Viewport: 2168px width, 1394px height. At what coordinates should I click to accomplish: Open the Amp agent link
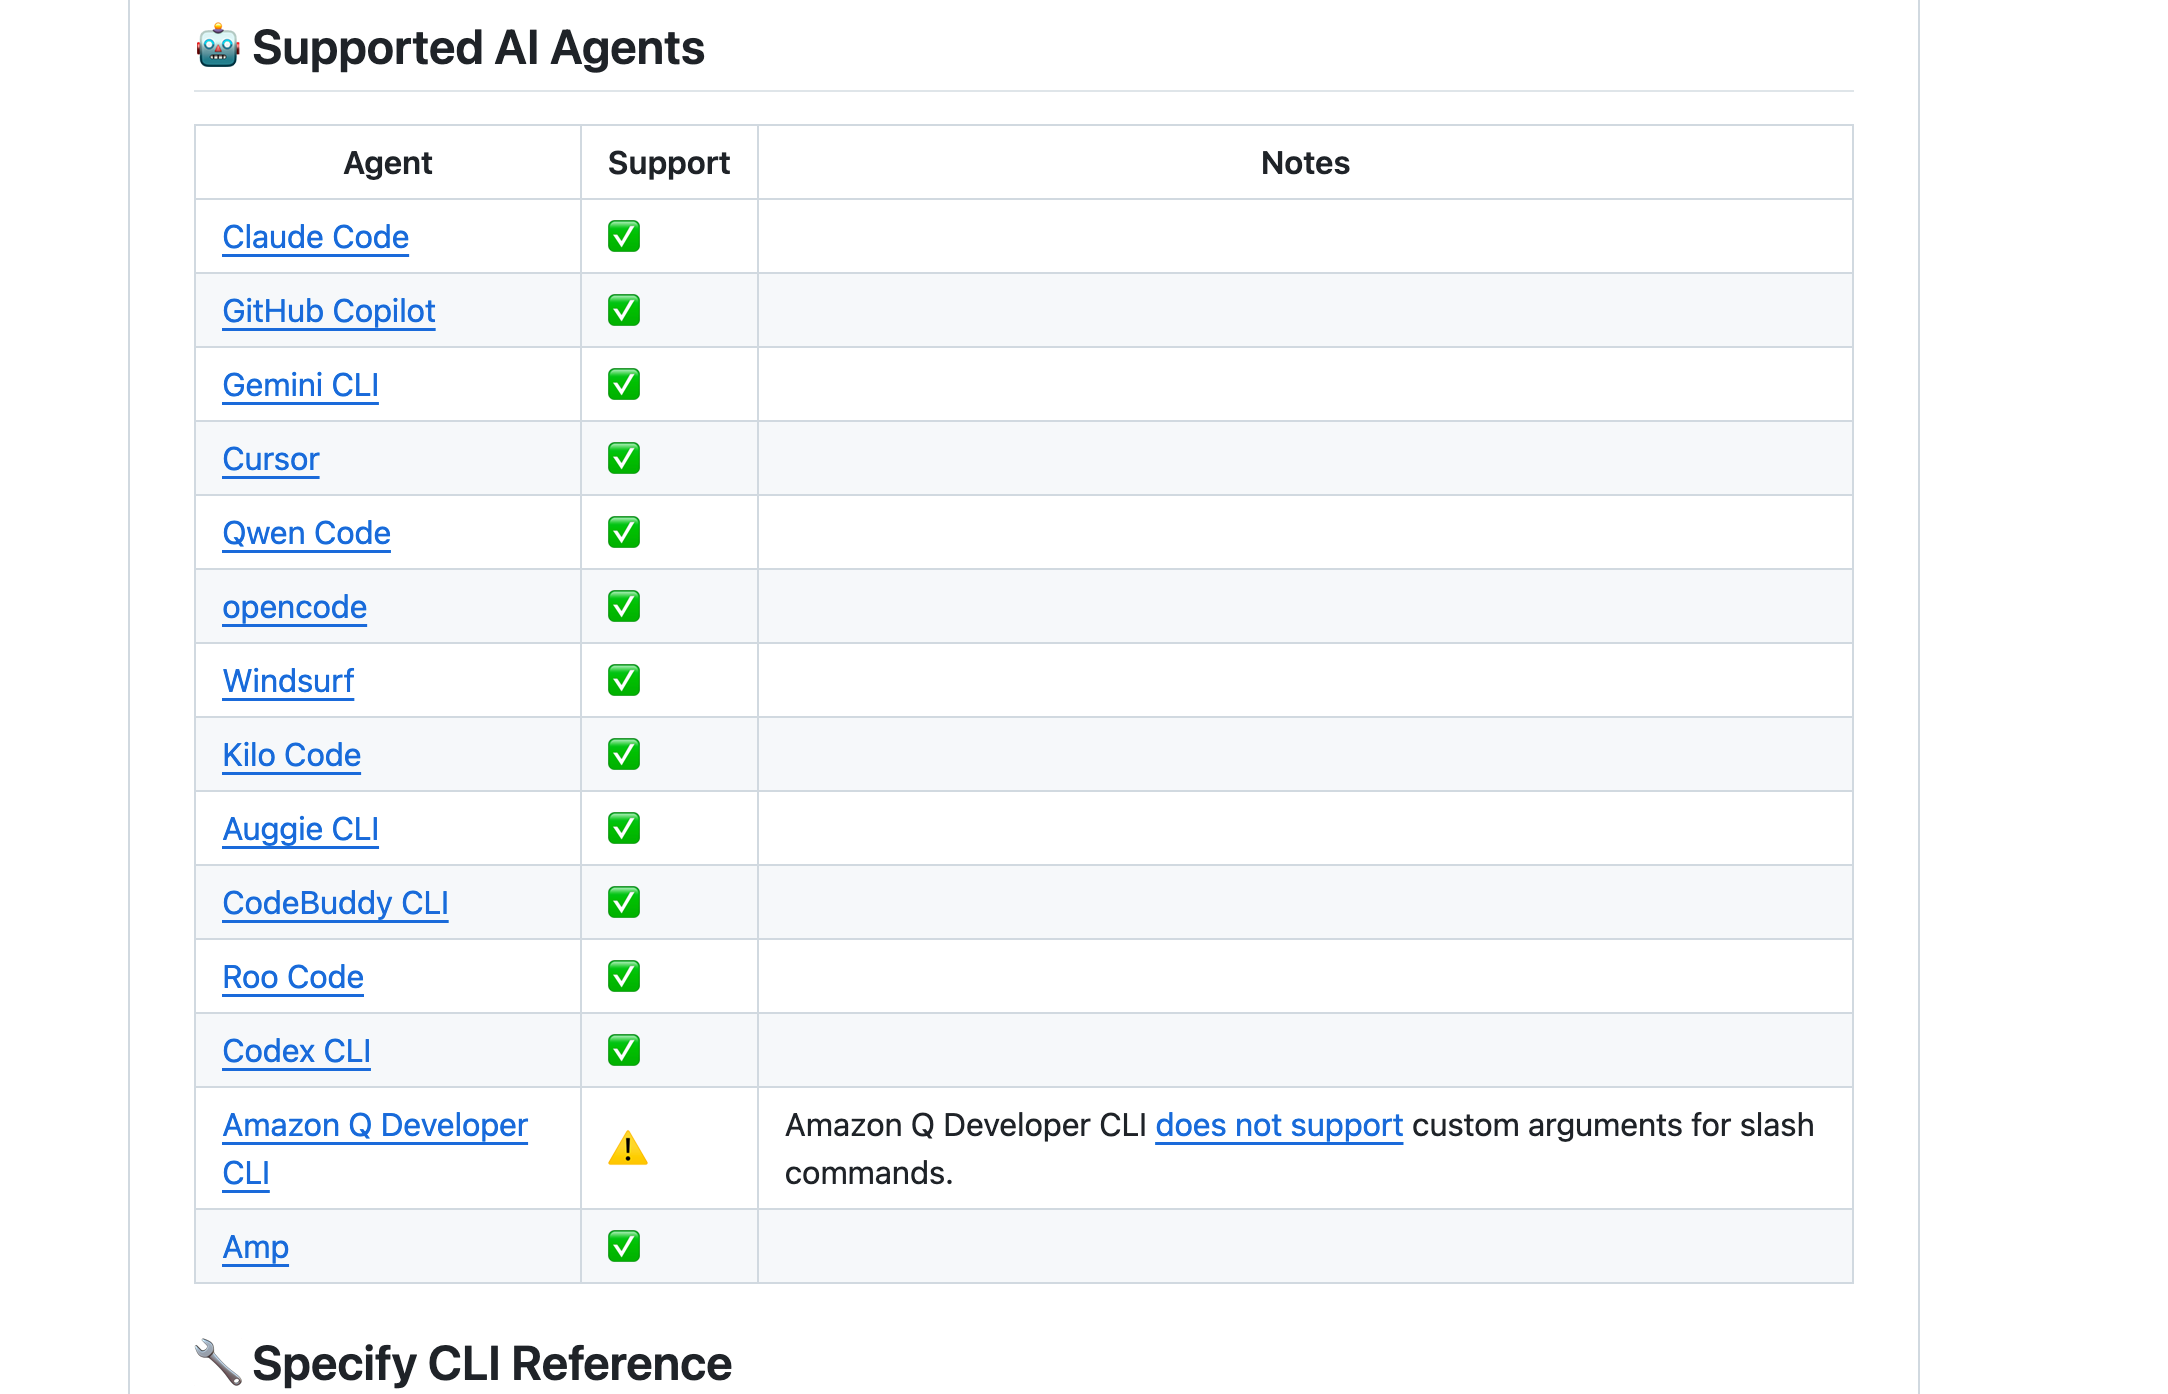pos(255,1247)
